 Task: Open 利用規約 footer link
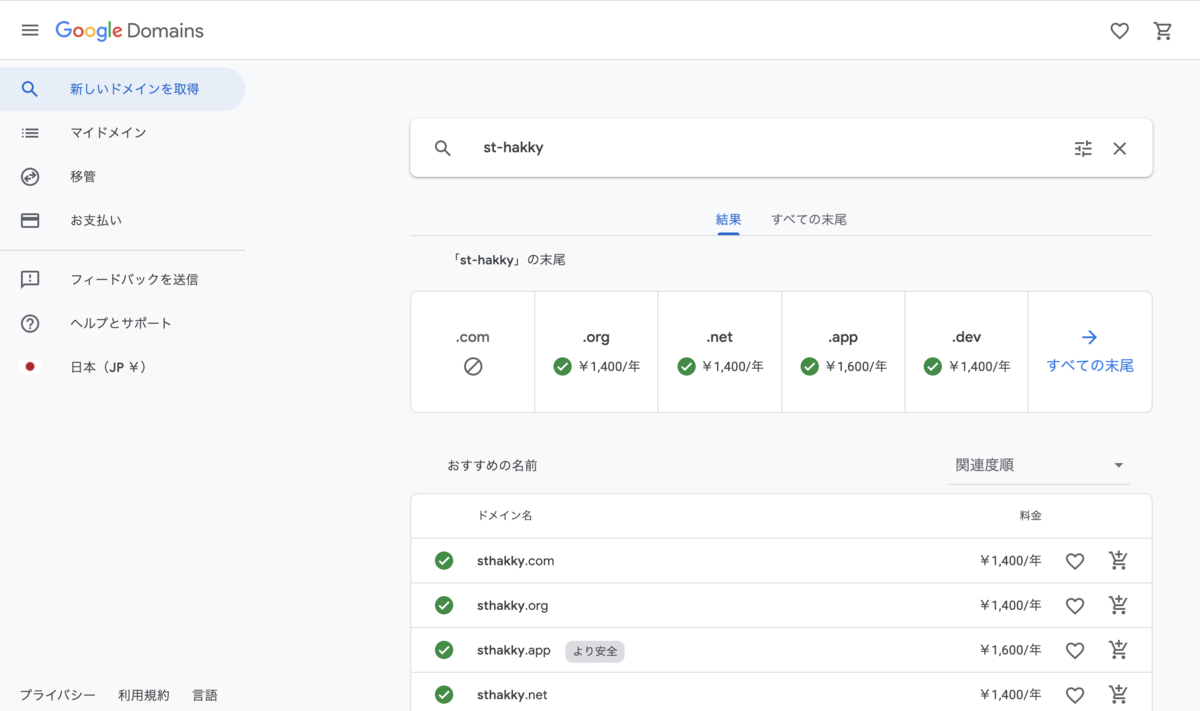[x=144, y=695]
